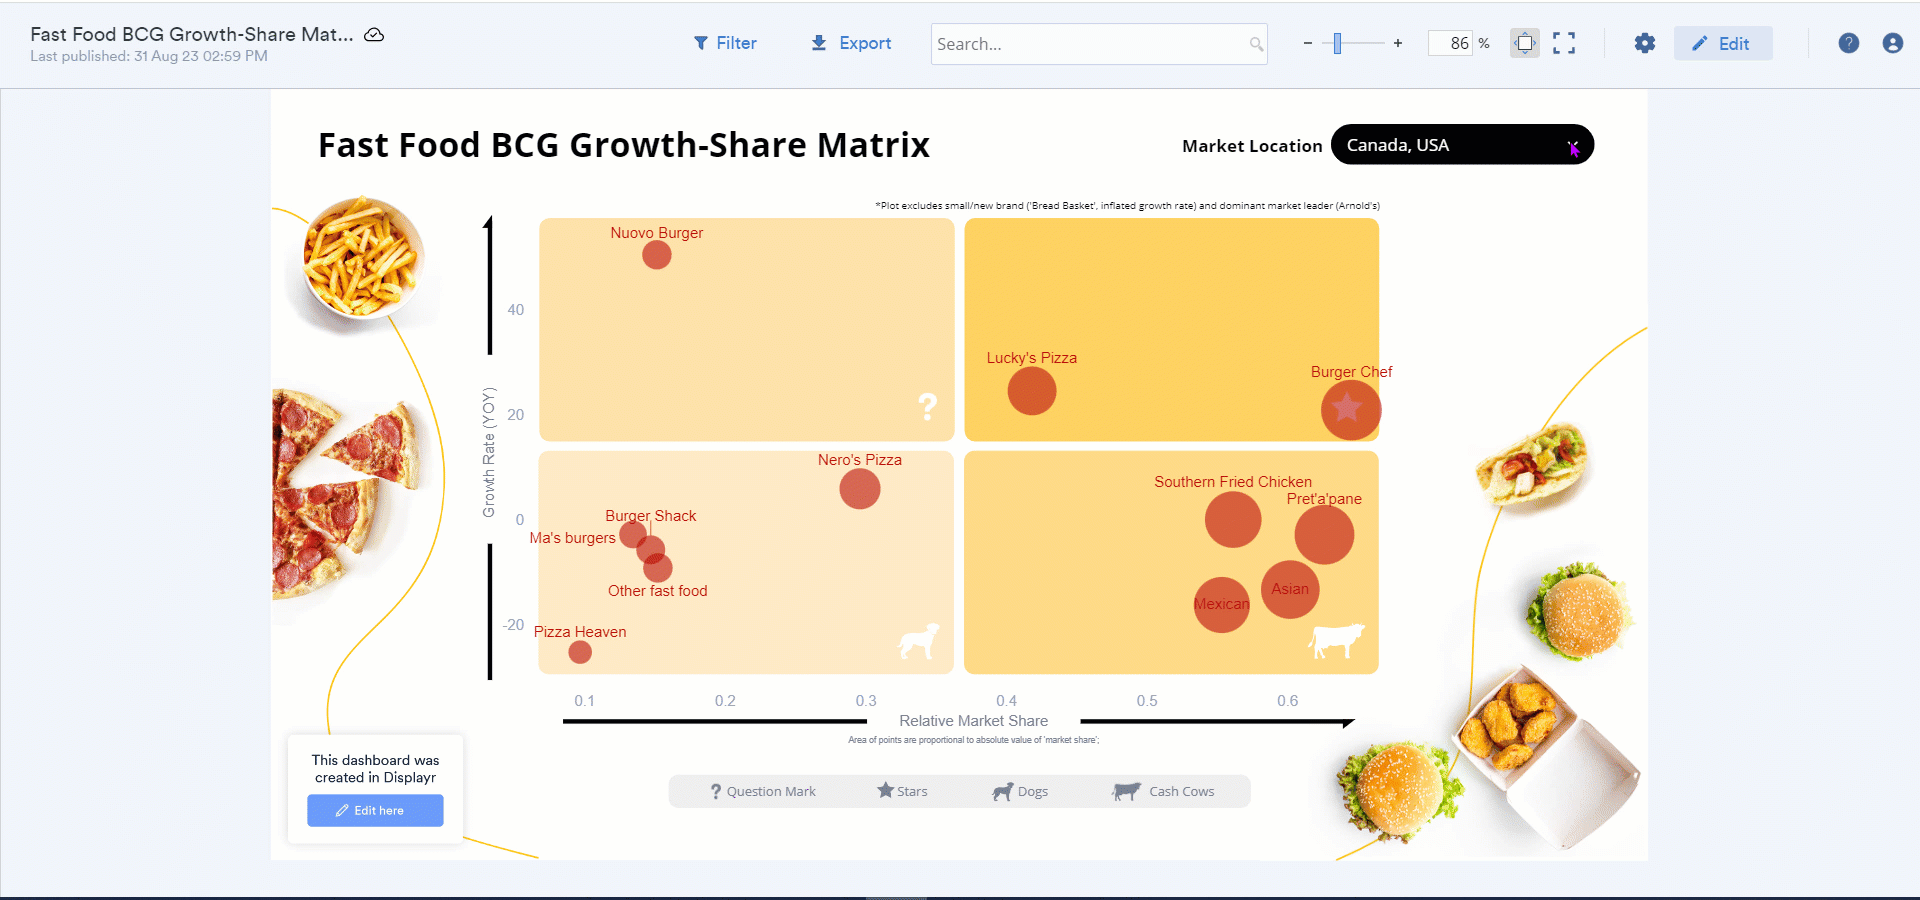Click the Lucky's Pizza bubble
Image resolution: width=1920 pixels, height=900 pixels.
1031,391
